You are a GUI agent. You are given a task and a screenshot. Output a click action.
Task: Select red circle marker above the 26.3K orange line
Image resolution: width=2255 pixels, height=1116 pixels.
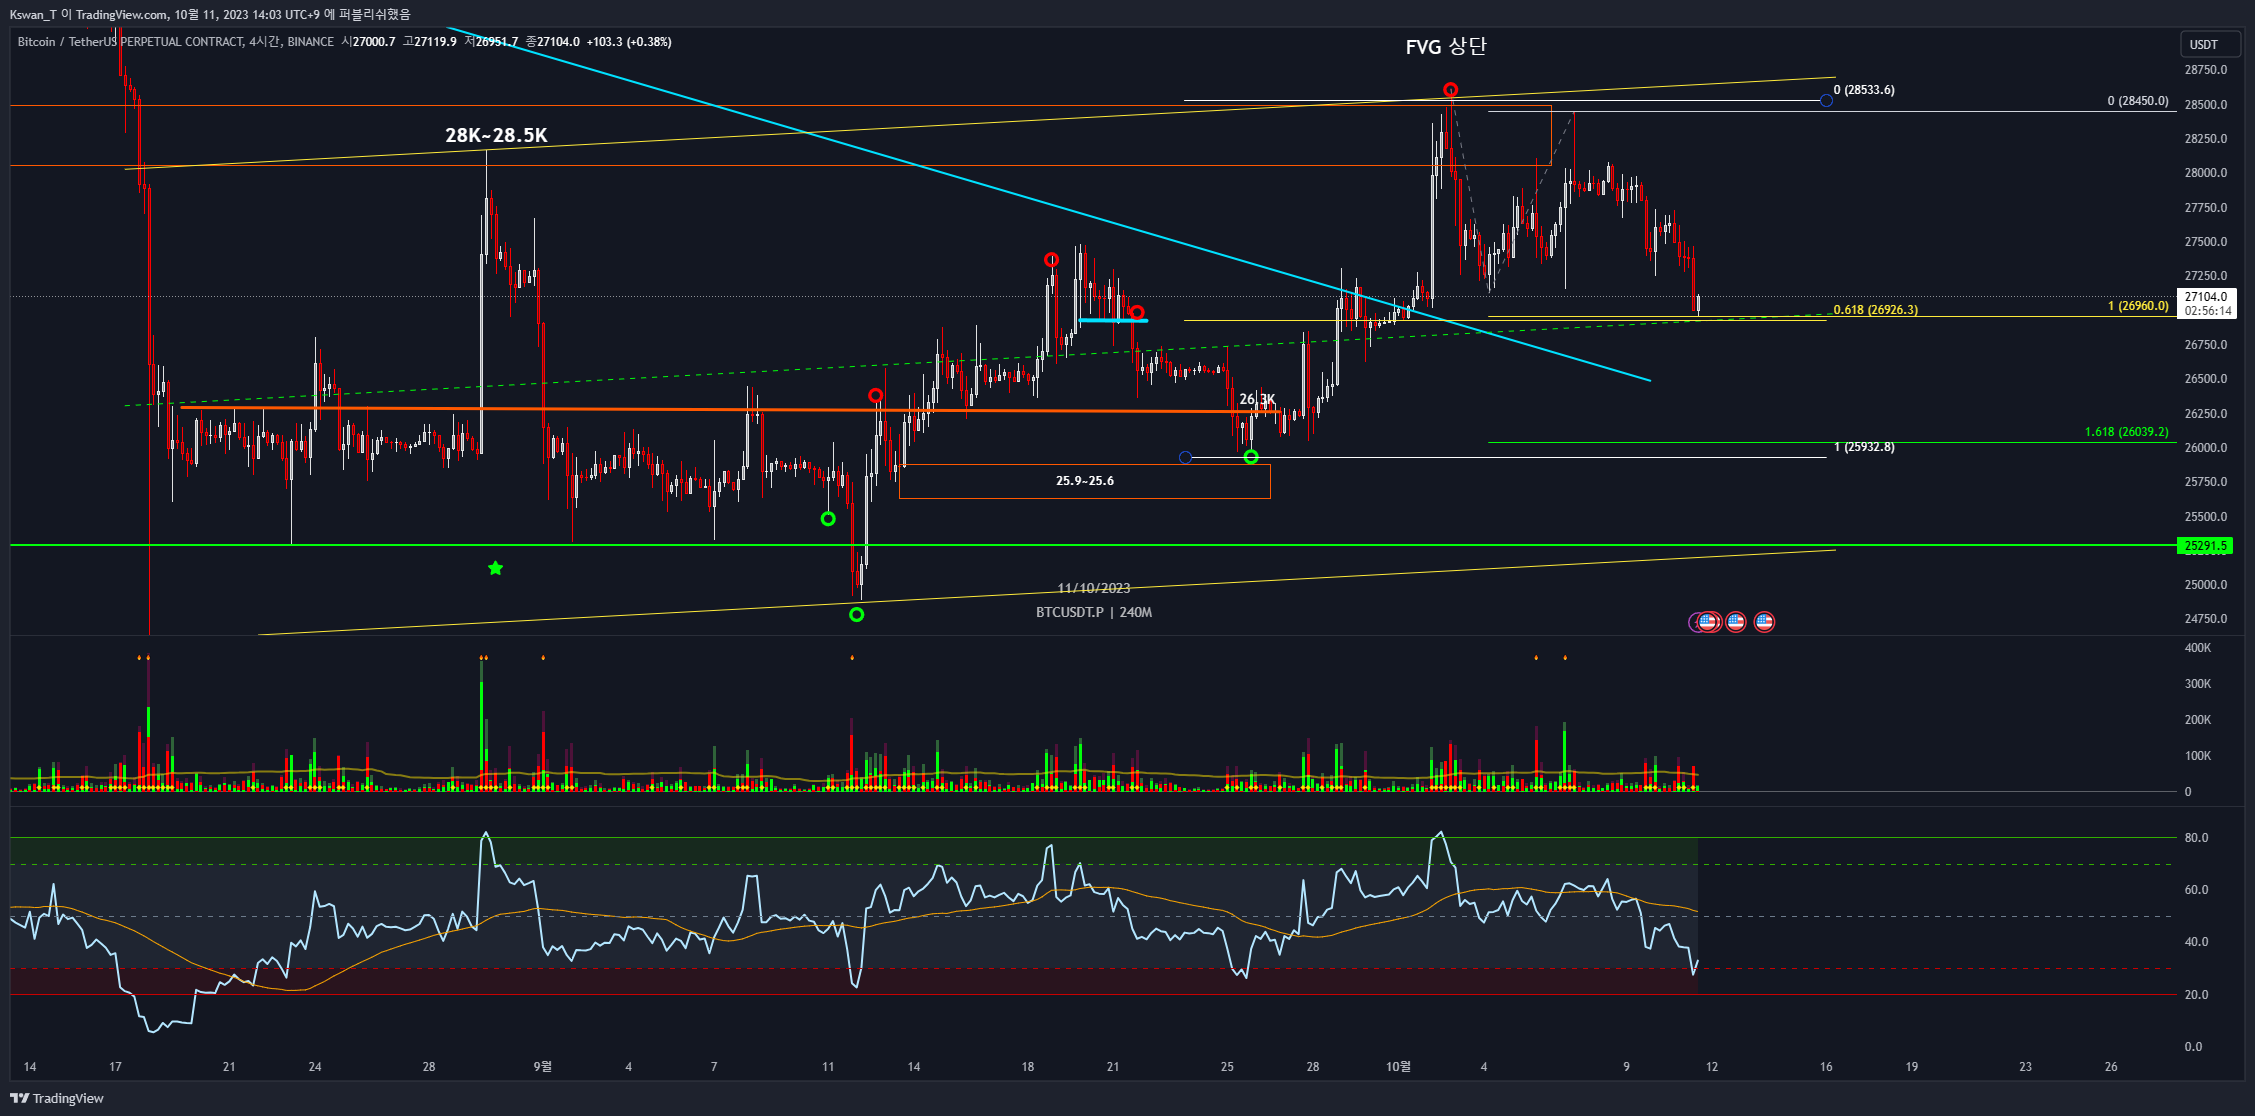[x=876, y=396]
